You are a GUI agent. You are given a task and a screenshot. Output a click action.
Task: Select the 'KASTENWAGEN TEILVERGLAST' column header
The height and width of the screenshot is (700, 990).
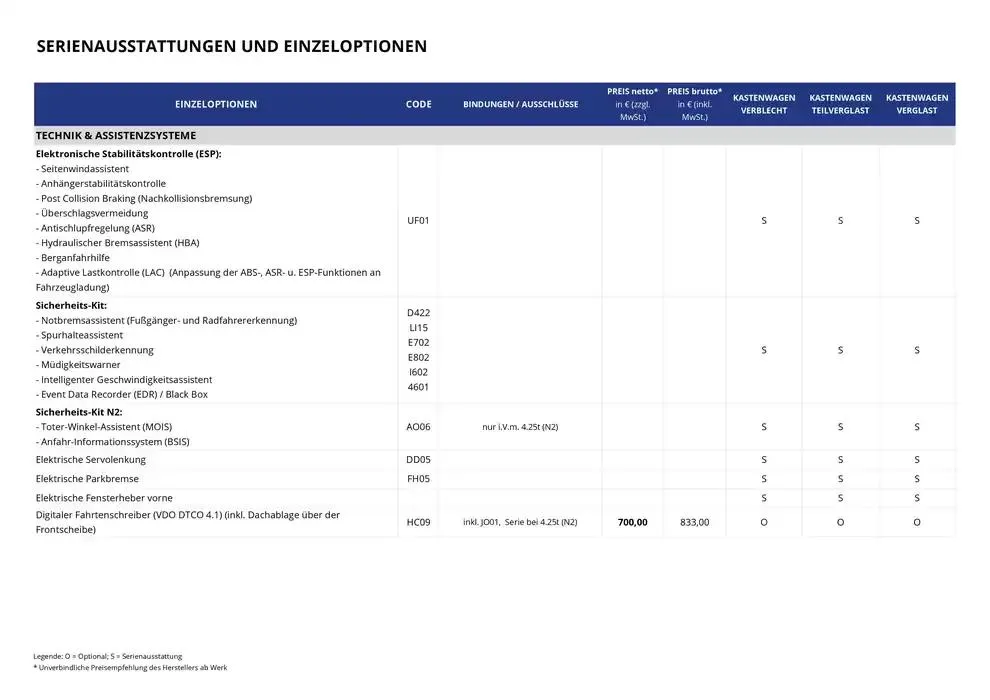pyautogui.click(x=840, y=104)
